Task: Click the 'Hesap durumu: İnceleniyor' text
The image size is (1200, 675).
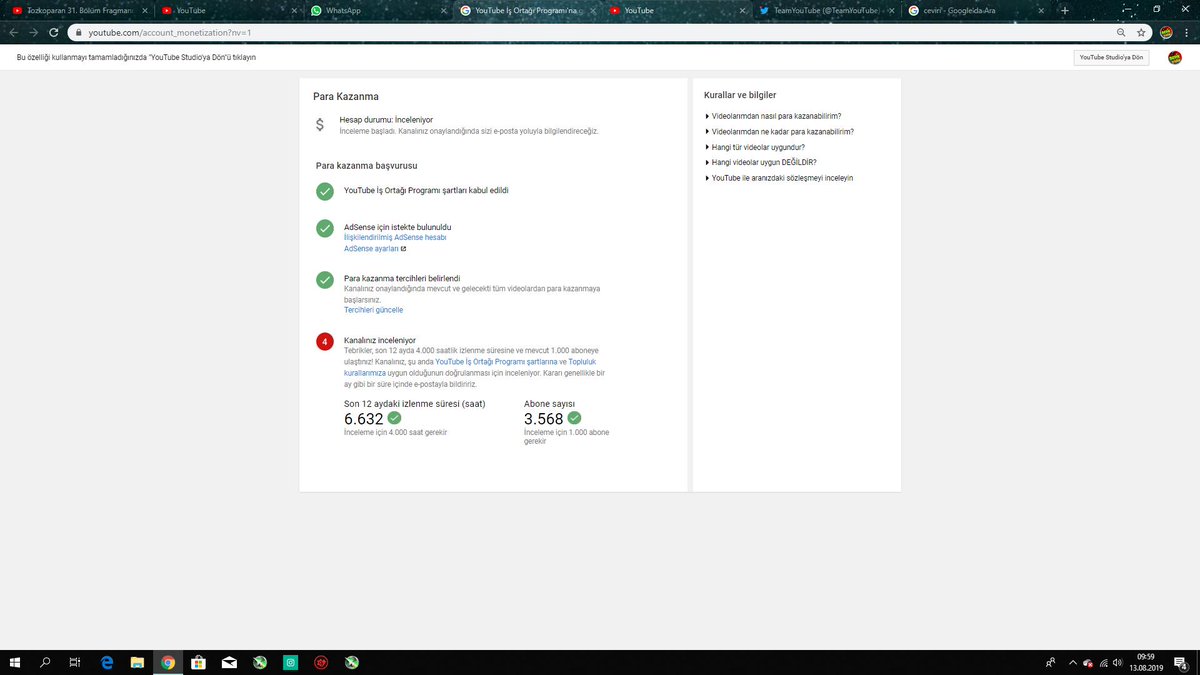Action: [x=386, y=119]
